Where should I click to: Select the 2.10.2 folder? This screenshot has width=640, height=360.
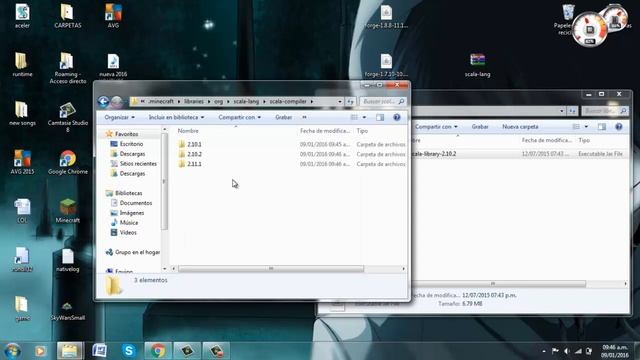pos(194,154)
